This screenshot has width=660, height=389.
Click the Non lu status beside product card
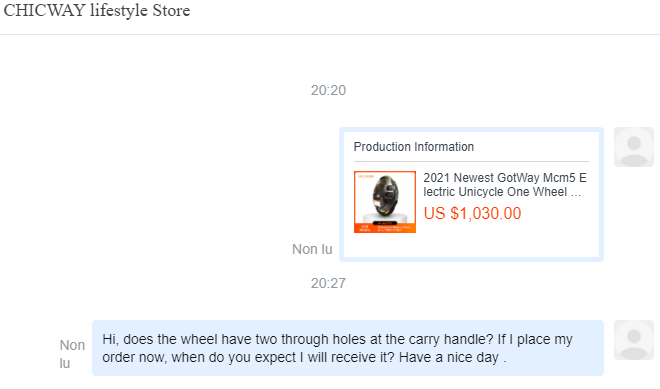312,249
